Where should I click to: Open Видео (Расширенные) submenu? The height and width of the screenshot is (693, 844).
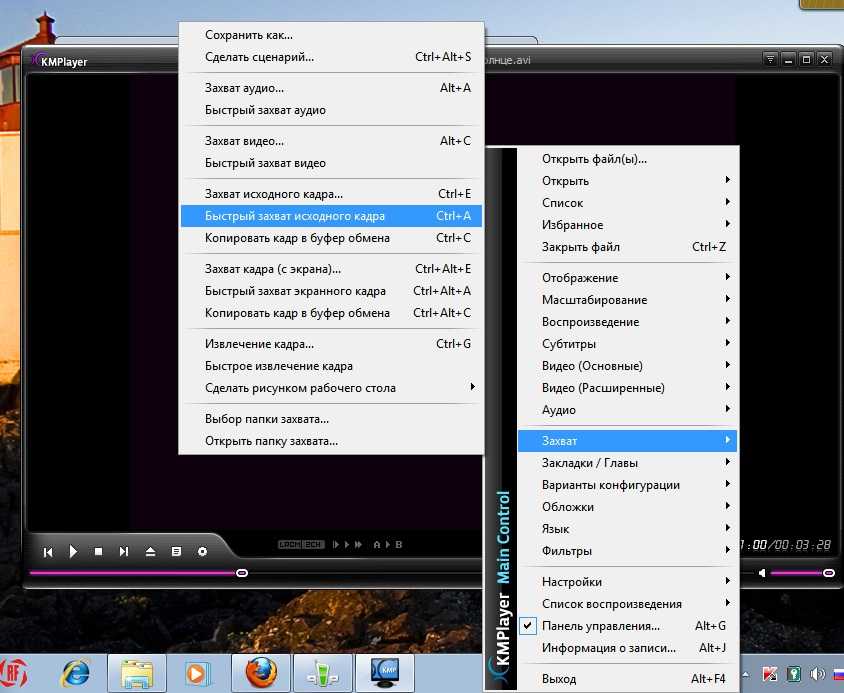pos(628,388)
